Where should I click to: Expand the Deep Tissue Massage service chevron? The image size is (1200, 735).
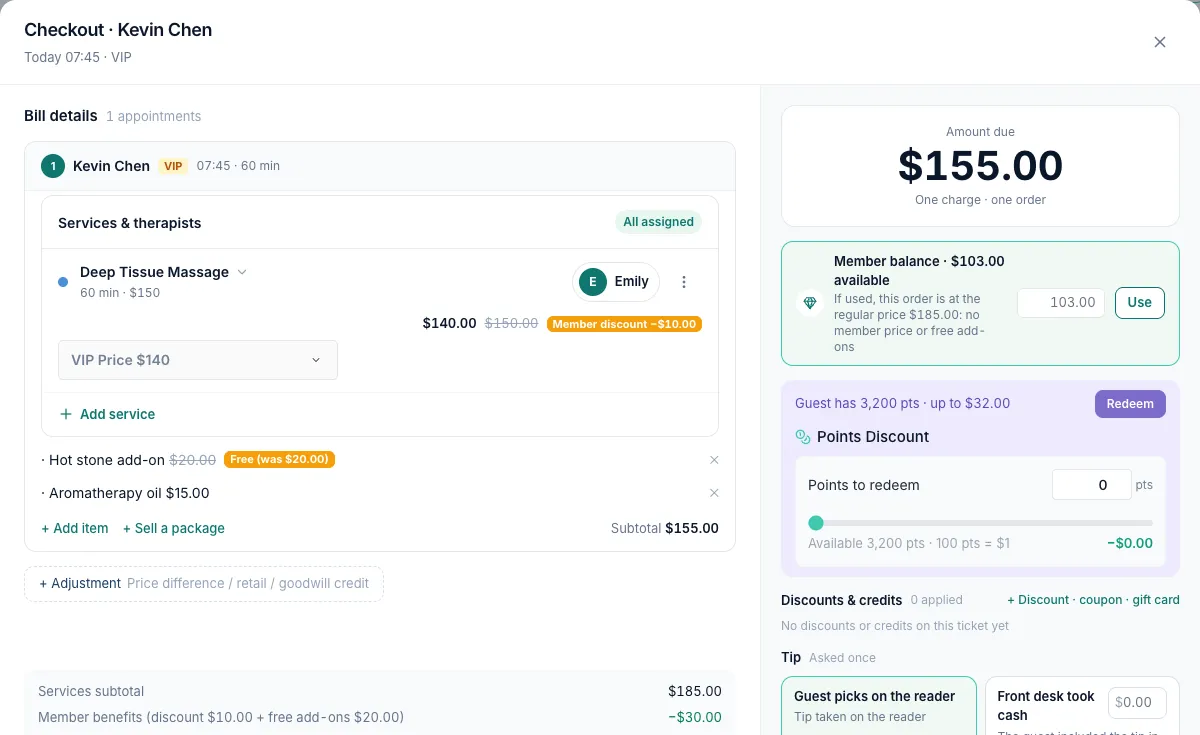[x=242, y=272]
